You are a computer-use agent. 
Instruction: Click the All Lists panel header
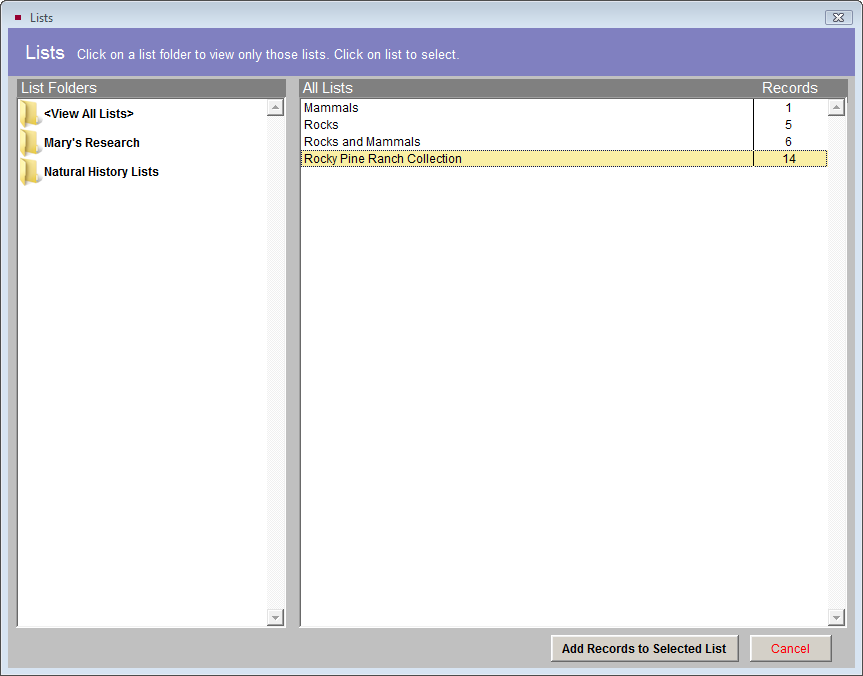(x=327, y=88)
